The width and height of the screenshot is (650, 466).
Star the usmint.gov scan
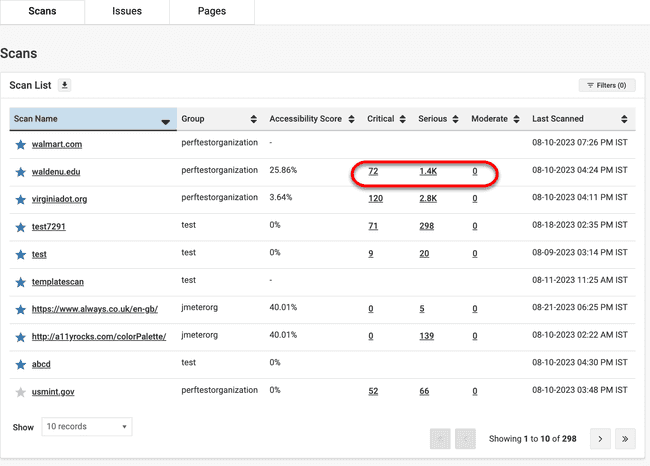coord(20,391)
